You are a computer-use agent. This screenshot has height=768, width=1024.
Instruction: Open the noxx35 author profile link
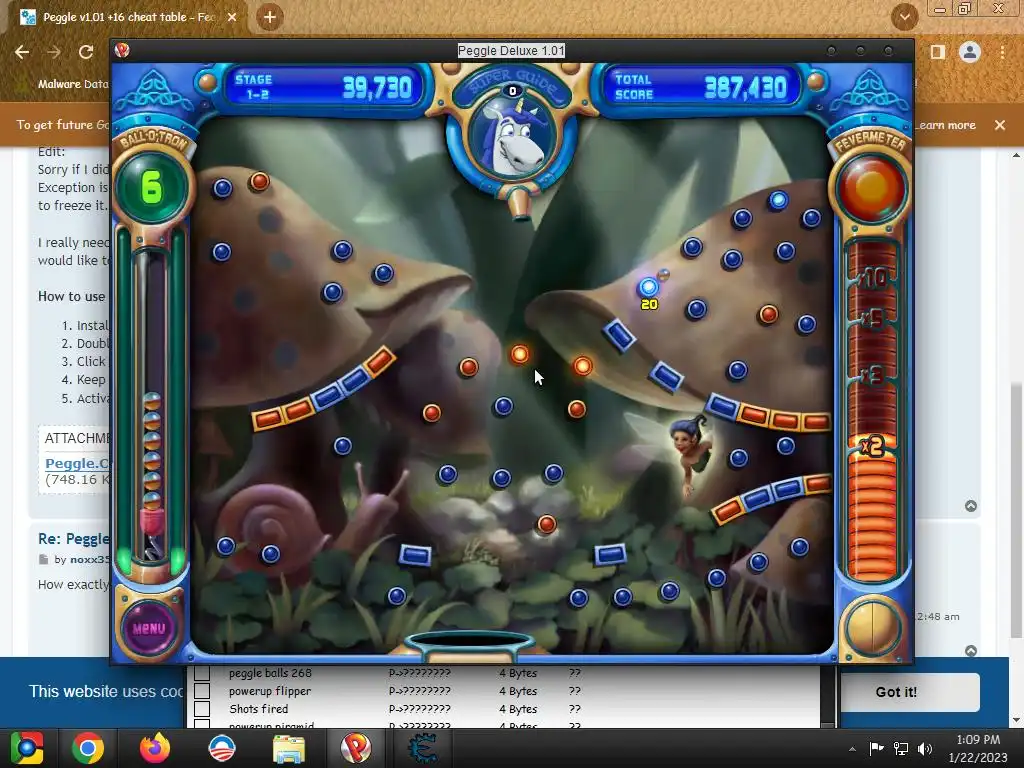89,560
